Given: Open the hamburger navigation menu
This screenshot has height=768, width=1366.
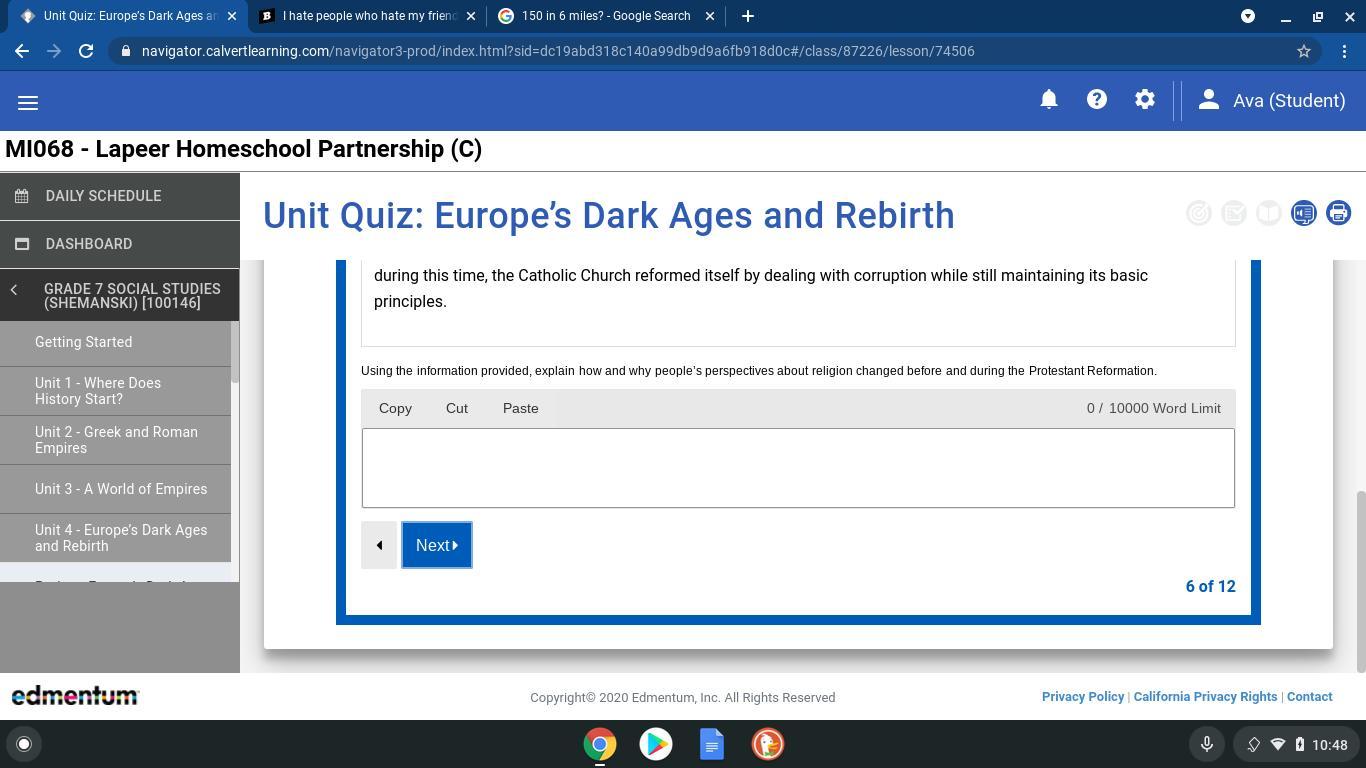Looking at the screenshot, I should click(28, 103).
